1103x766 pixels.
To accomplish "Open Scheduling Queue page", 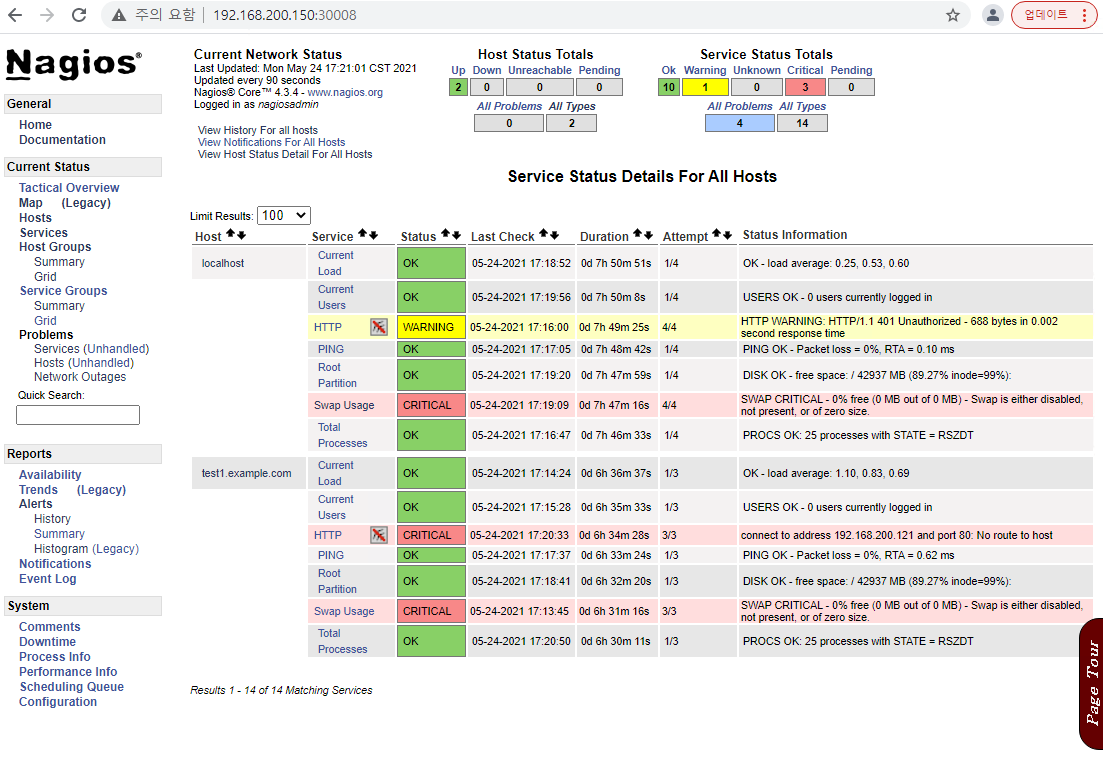I will point(72,687).
